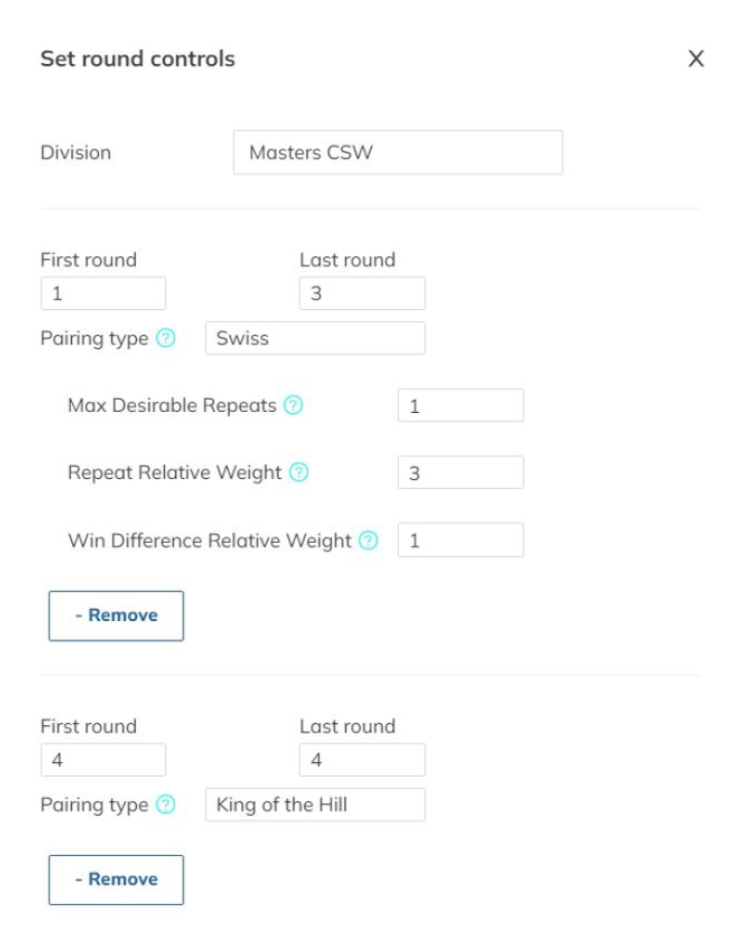
Task: Click the Last round field containing 3
Action: point(362,294)
